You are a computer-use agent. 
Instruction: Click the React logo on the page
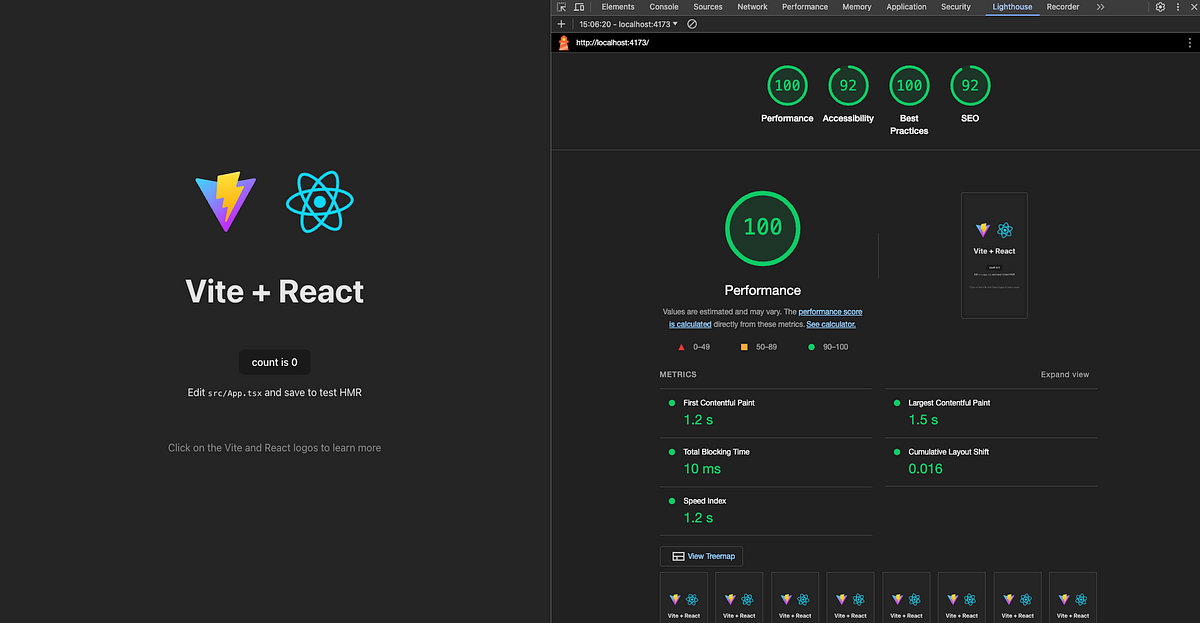(x=320, y=201)
